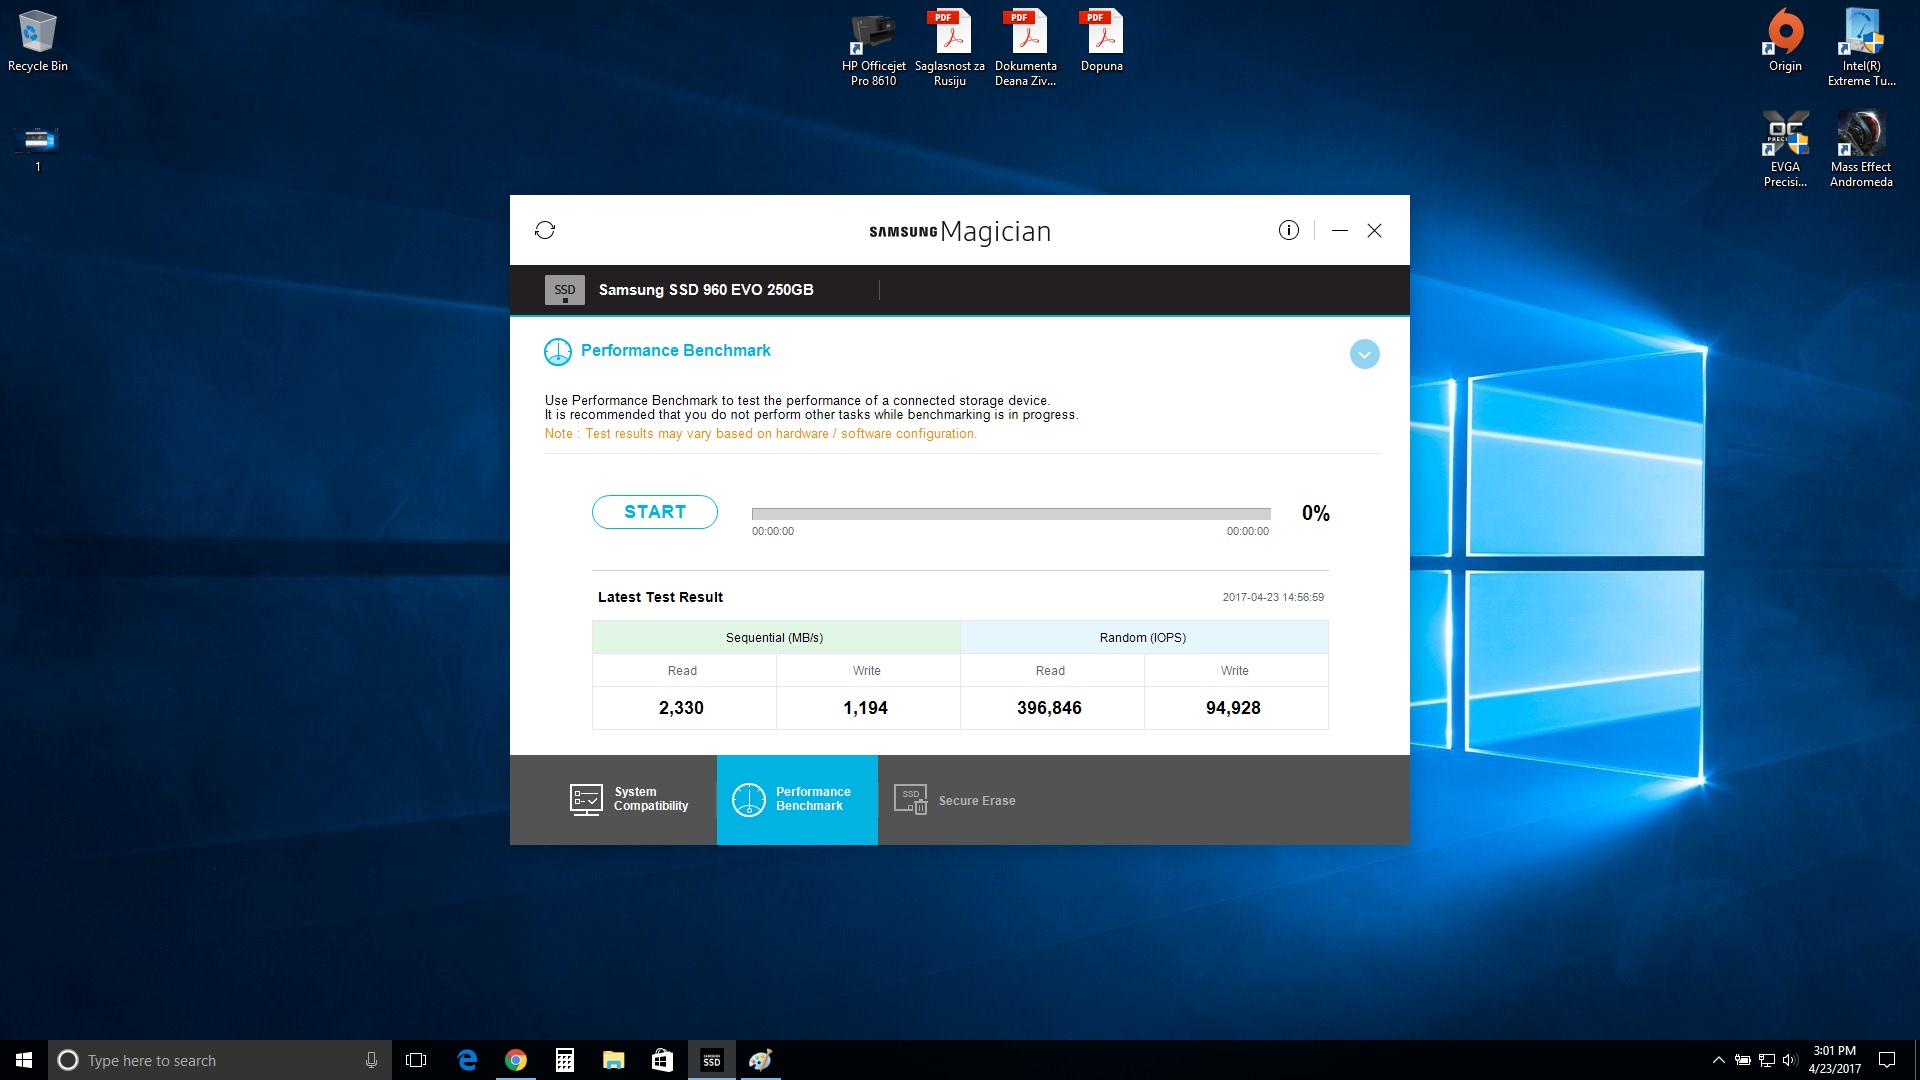Click the Sequential (MB/s) column header
Viewport: 1920px width, 1080px height.
[x=776, y=637]
